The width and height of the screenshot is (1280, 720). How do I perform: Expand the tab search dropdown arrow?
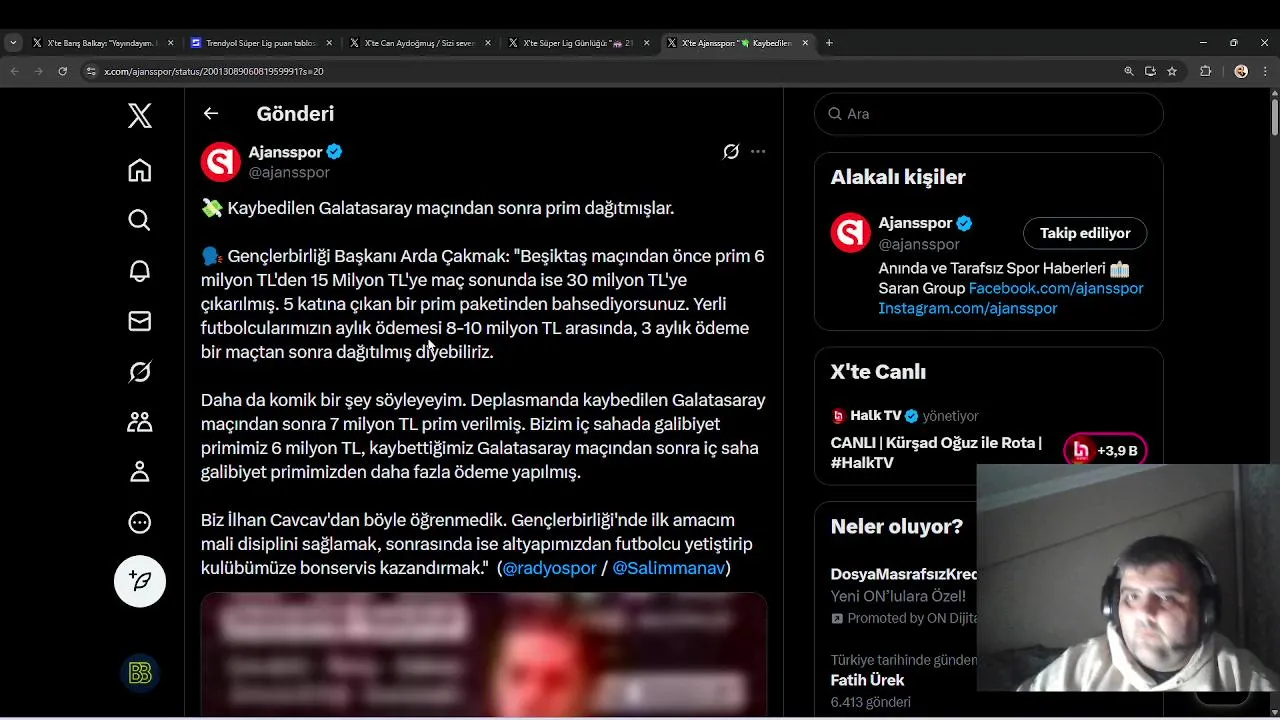(13, 43)
